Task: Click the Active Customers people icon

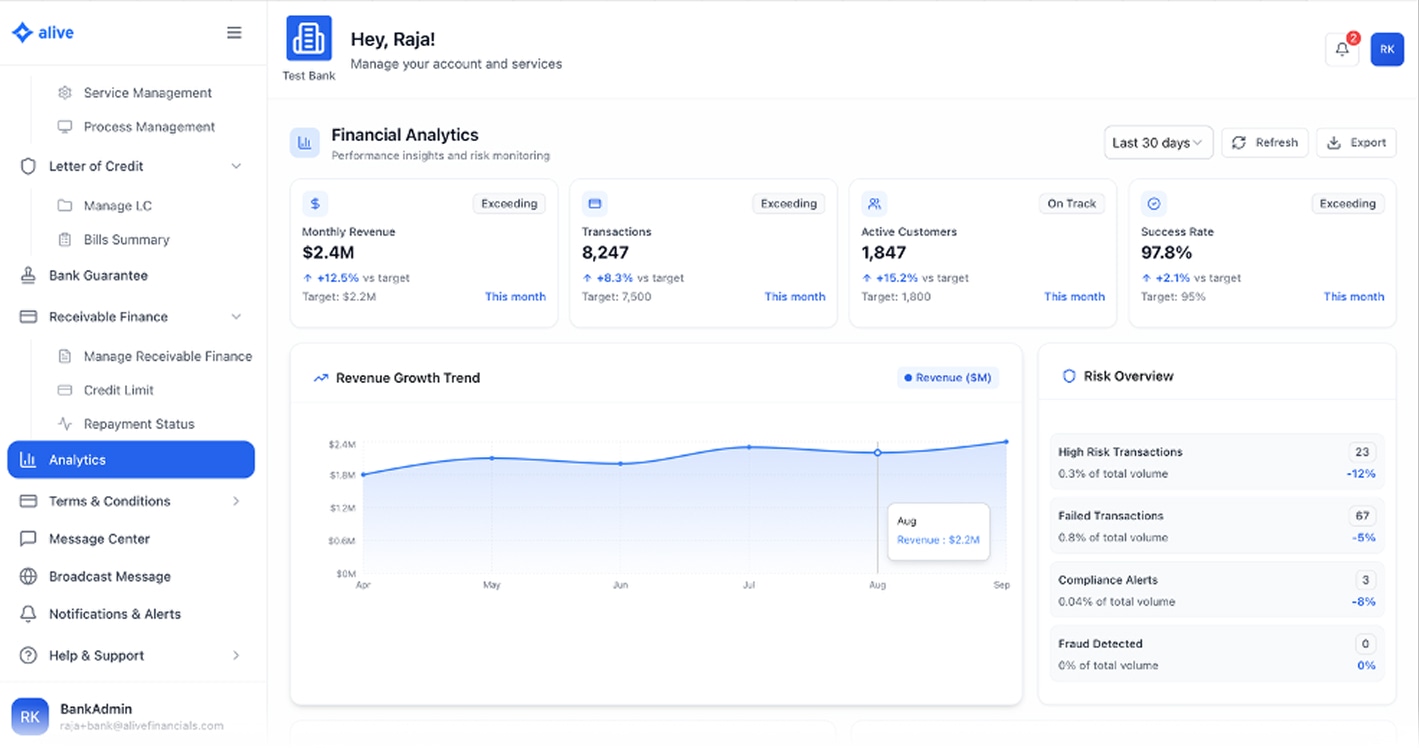Action: click(875, 204)
